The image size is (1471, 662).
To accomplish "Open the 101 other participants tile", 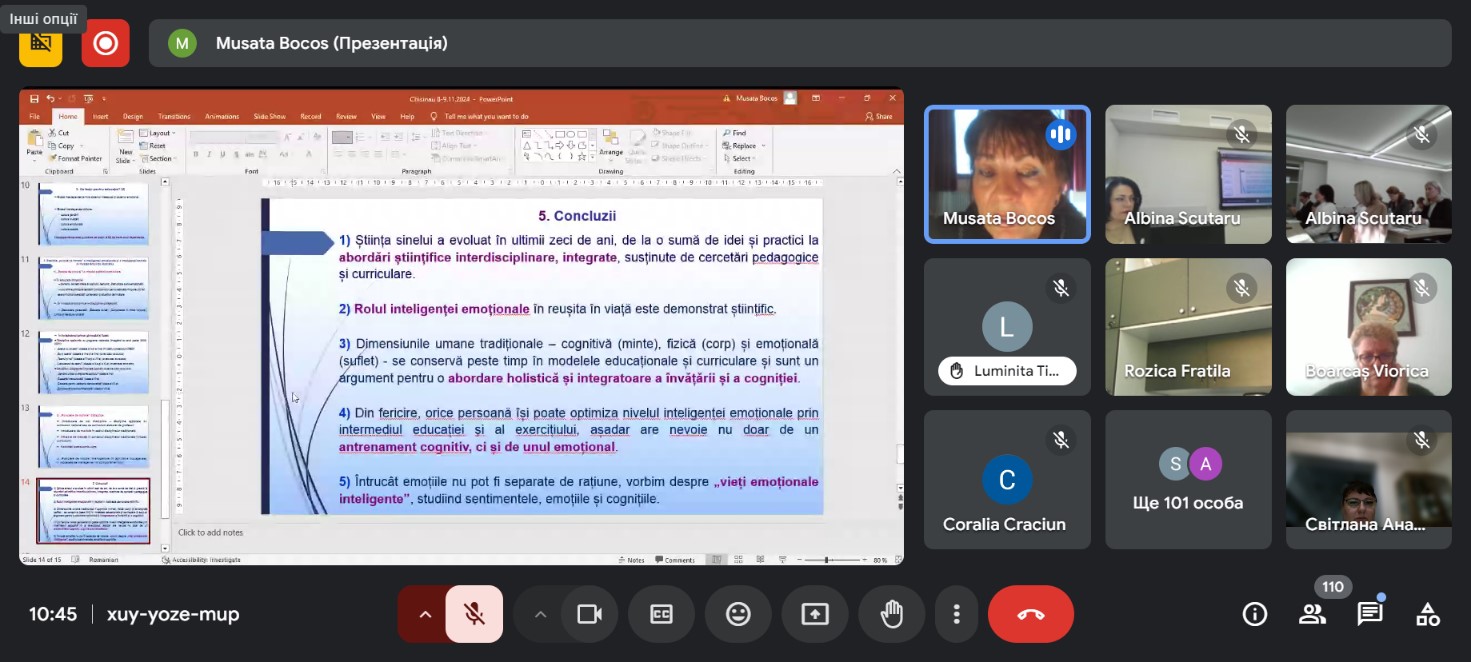I will (1188, 479).
